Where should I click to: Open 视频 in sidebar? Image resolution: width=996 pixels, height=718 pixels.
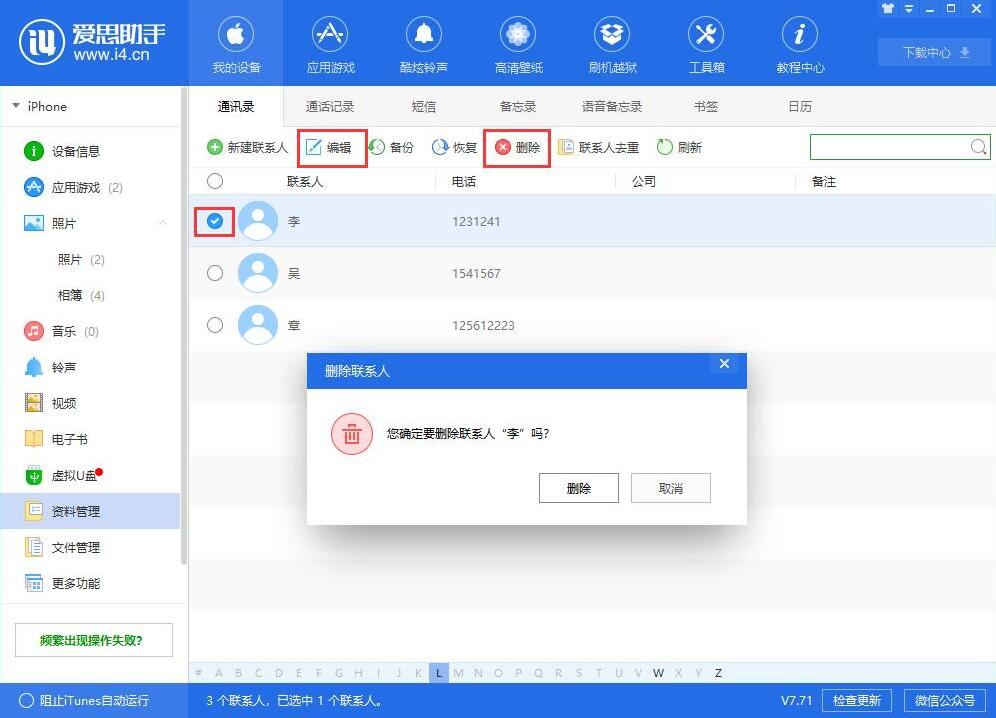(90, 403)
